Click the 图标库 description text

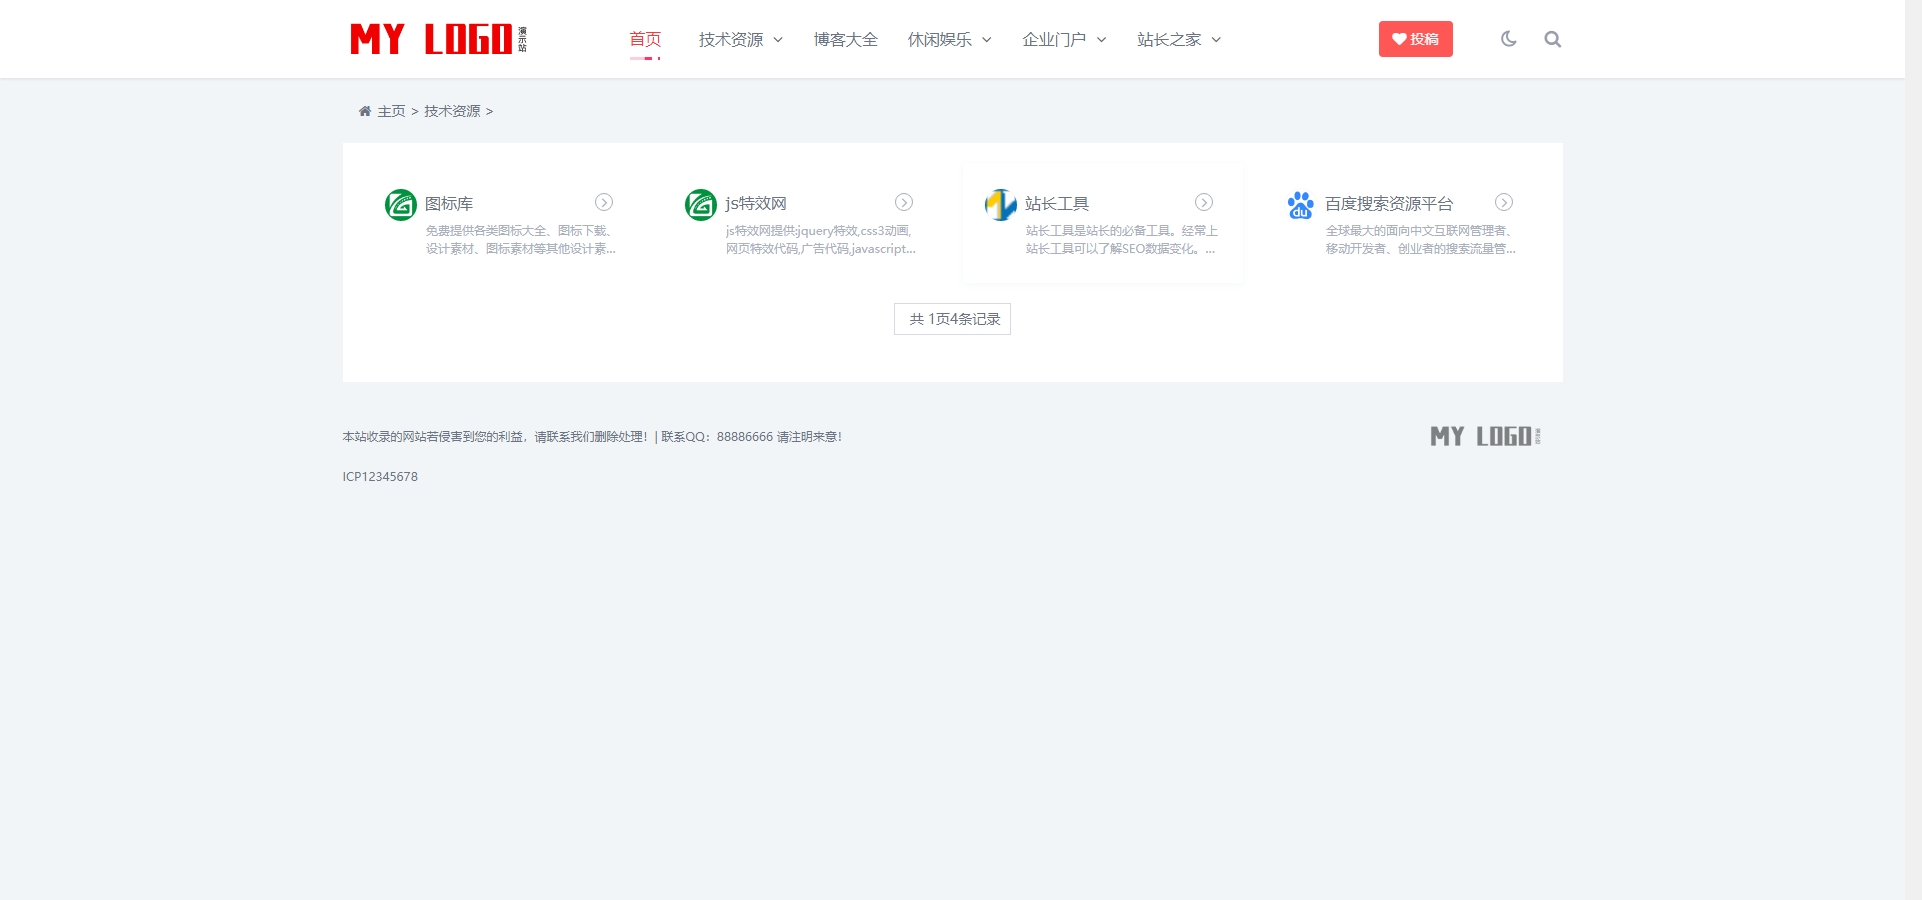pos(520,240)
